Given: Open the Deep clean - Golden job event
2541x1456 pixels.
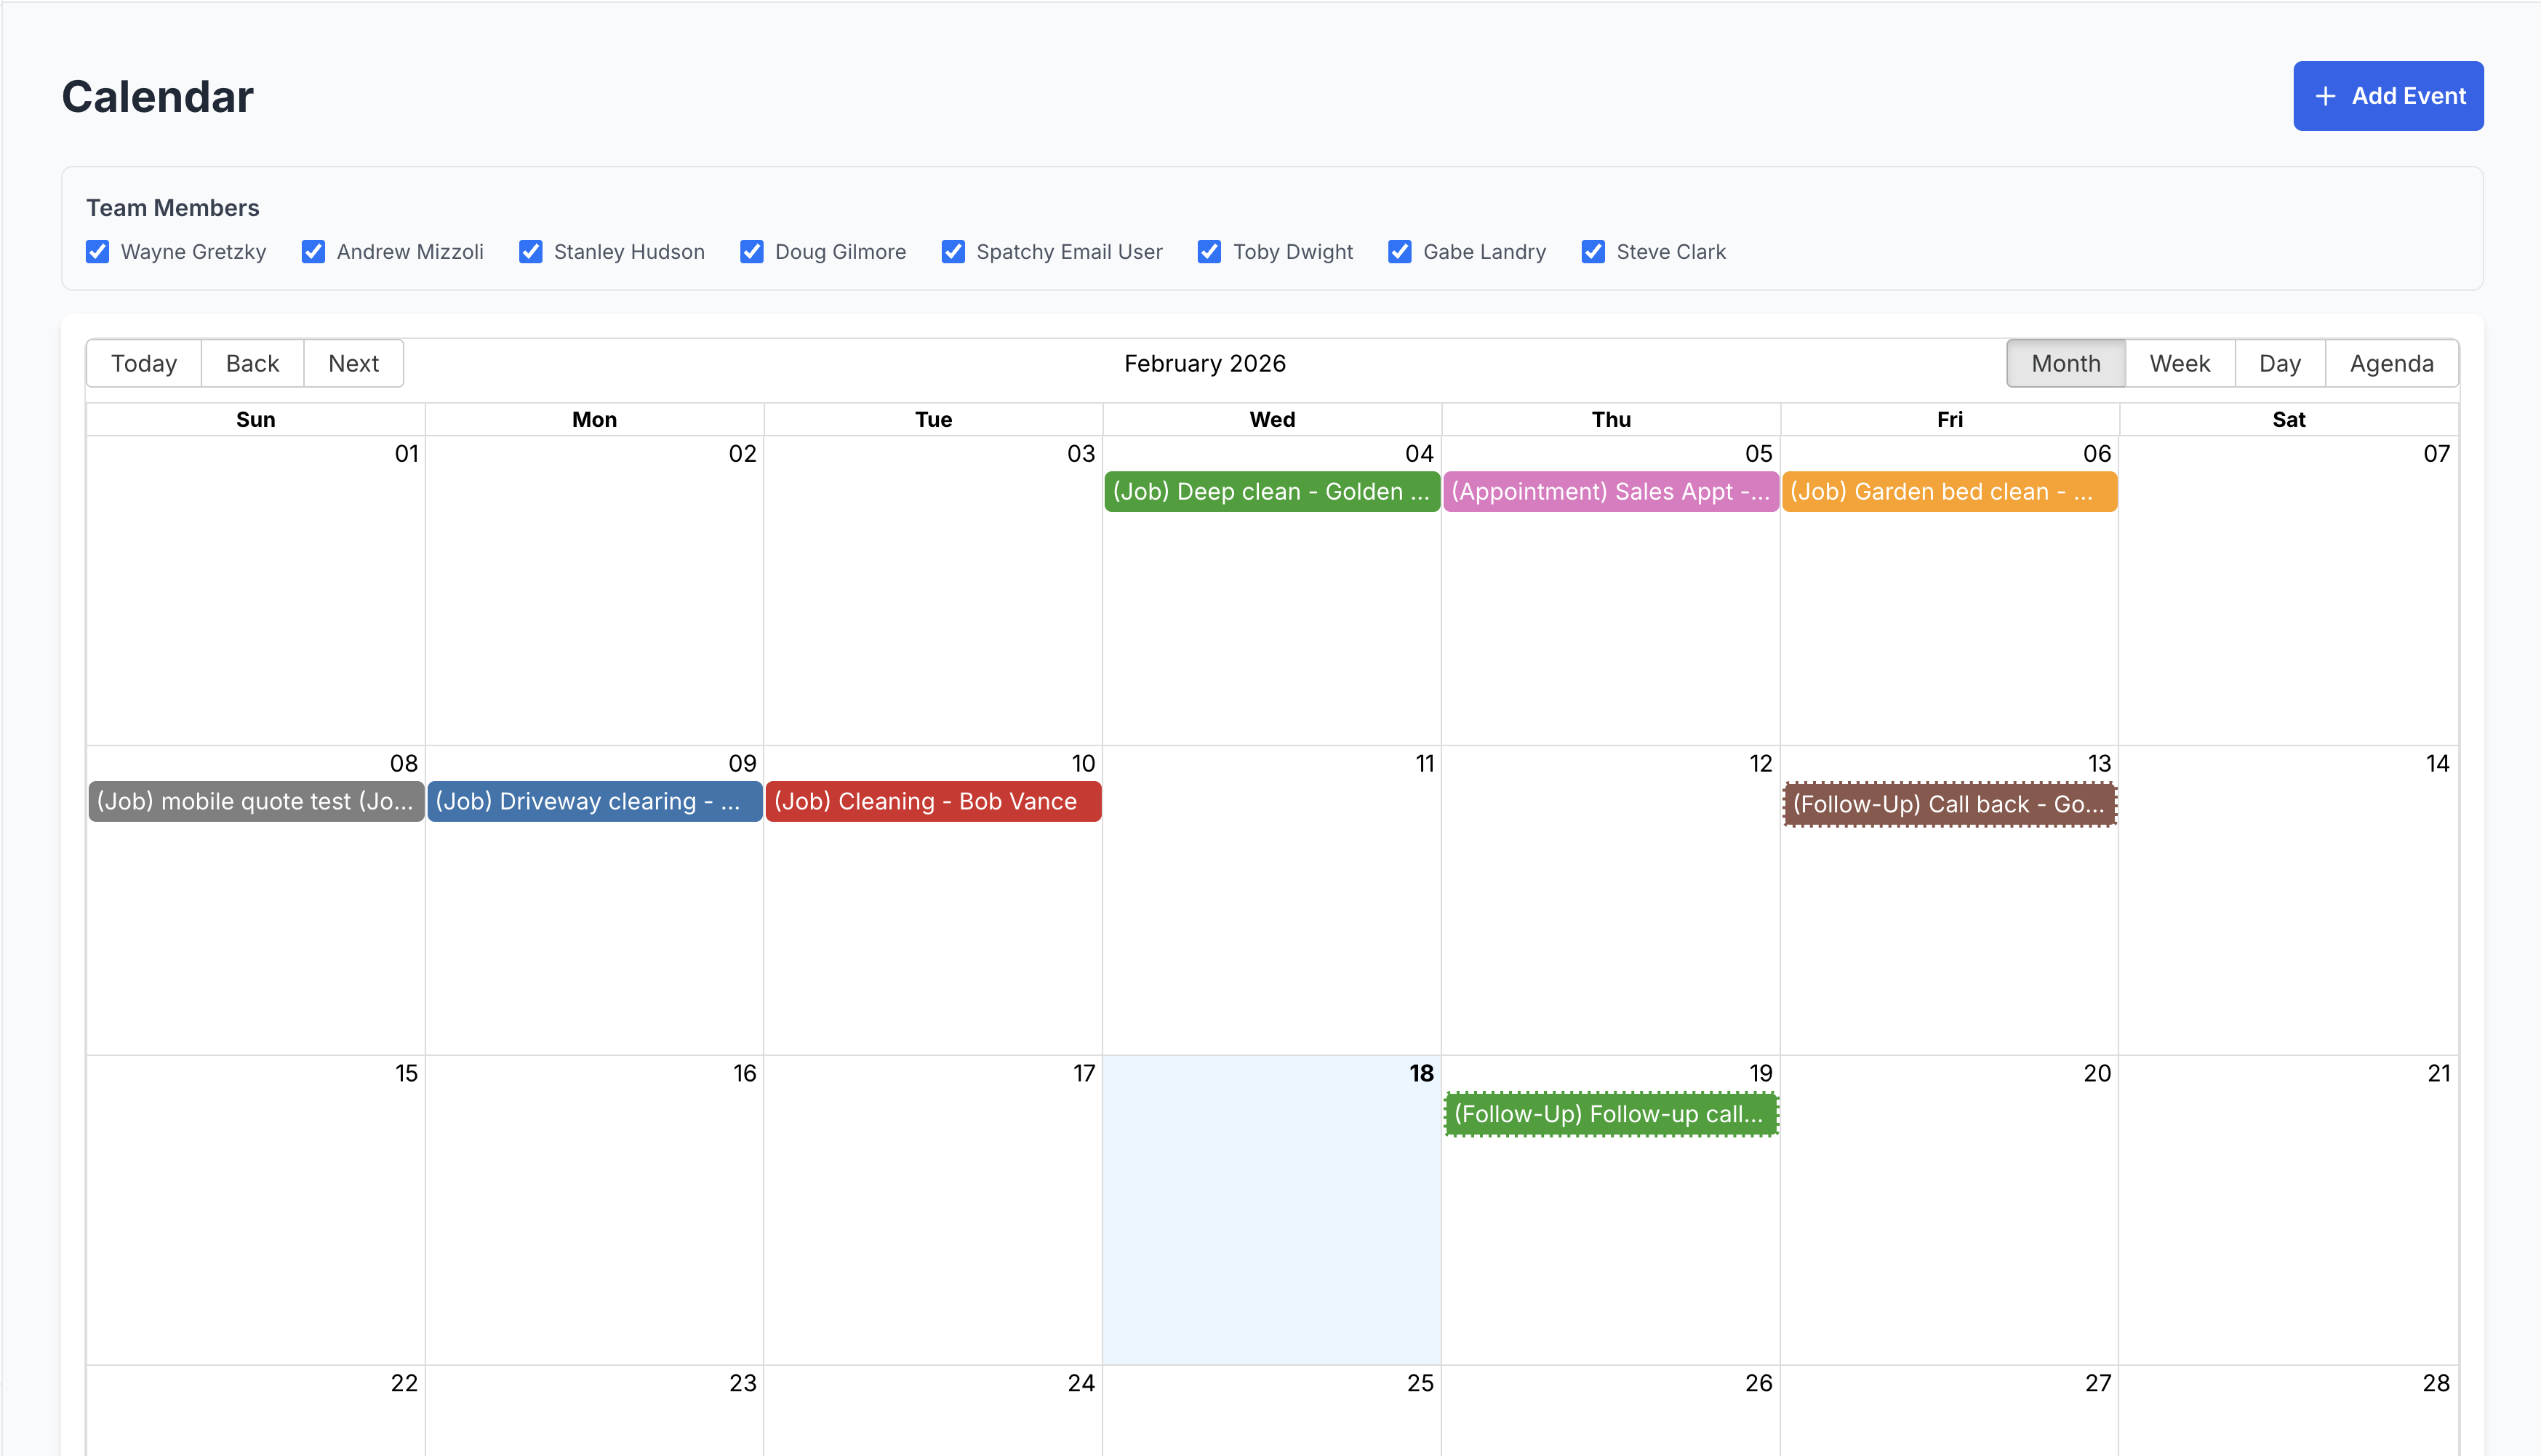Looking at the screenshot, I should click(x=1272, y=492).
